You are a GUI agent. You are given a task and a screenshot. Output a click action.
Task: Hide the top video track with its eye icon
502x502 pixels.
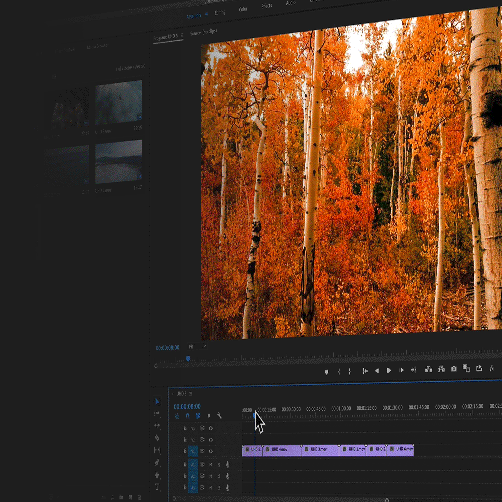[x=211, y=428]
